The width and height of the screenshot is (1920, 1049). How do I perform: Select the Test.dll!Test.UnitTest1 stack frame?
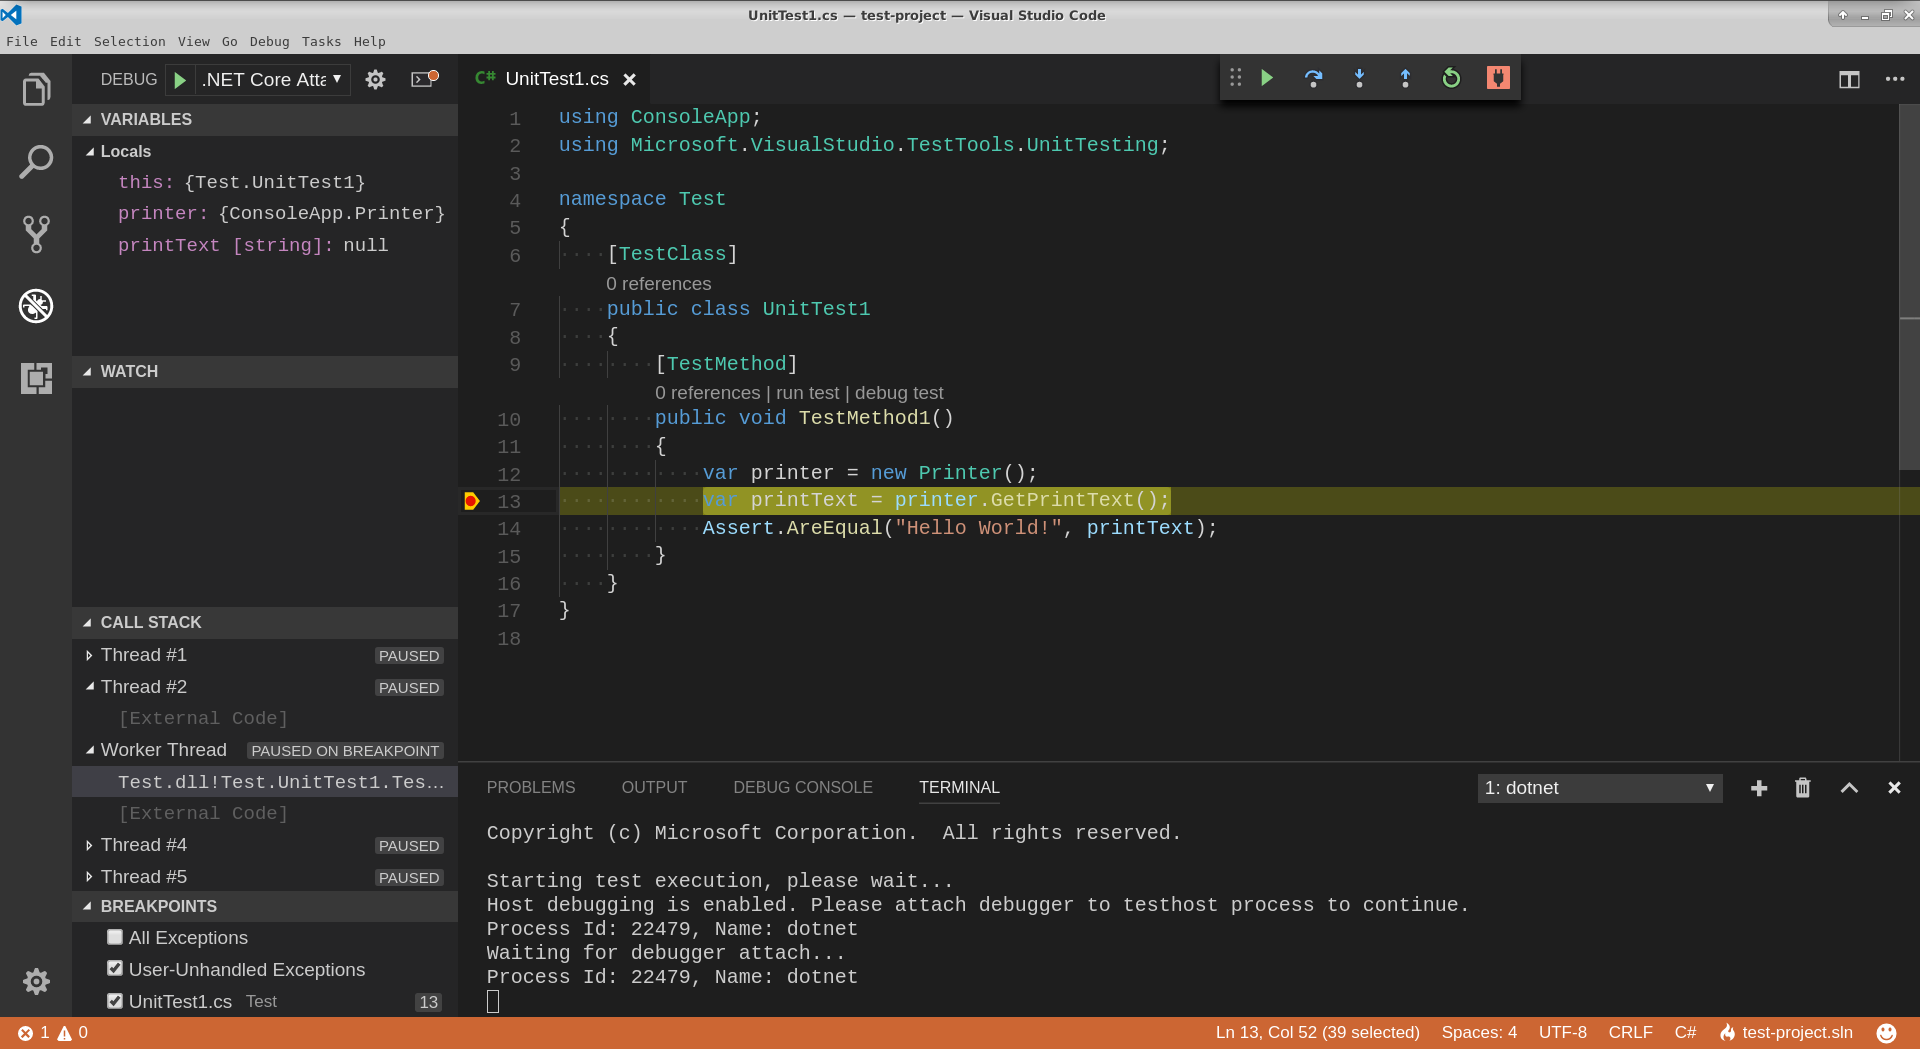point(265,782)
